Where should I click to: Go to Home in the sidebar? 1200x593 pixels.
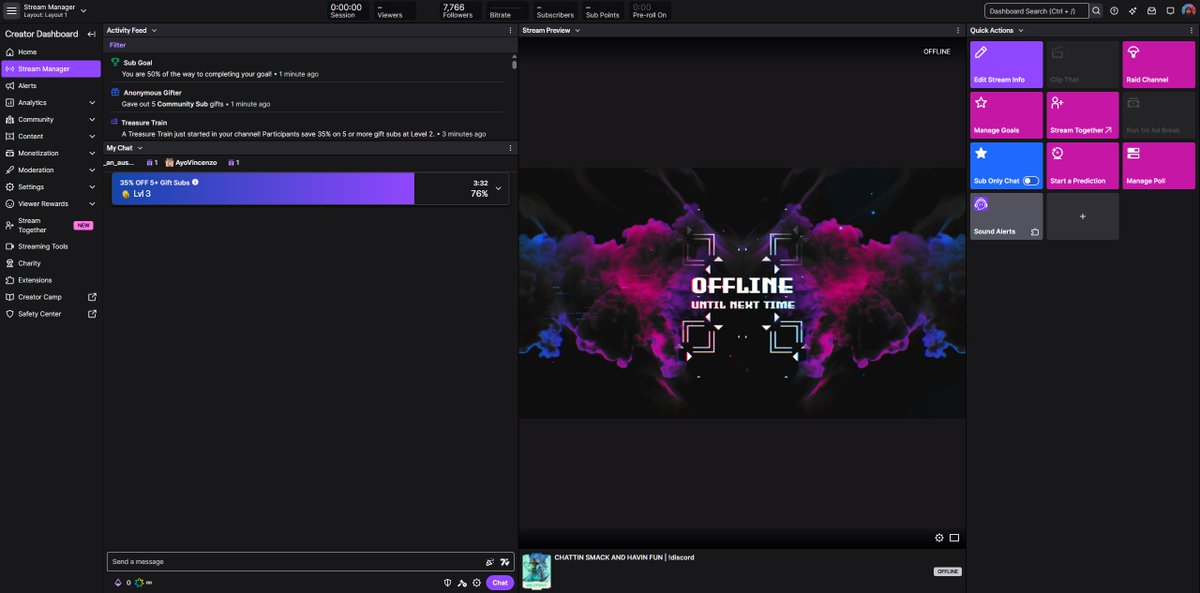coord(50,52)
